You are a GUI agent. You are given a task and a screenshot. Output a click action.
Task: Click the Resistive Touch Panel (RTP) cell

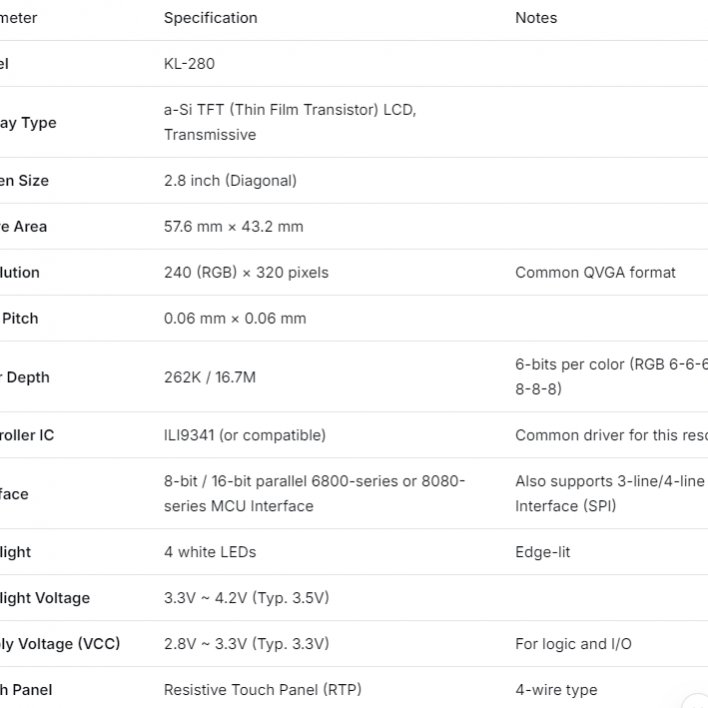tap(263, 690)
